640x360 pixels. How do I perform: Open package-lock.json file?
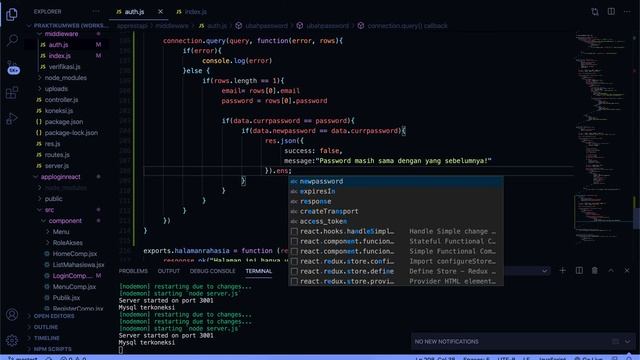tap(71, 133)
